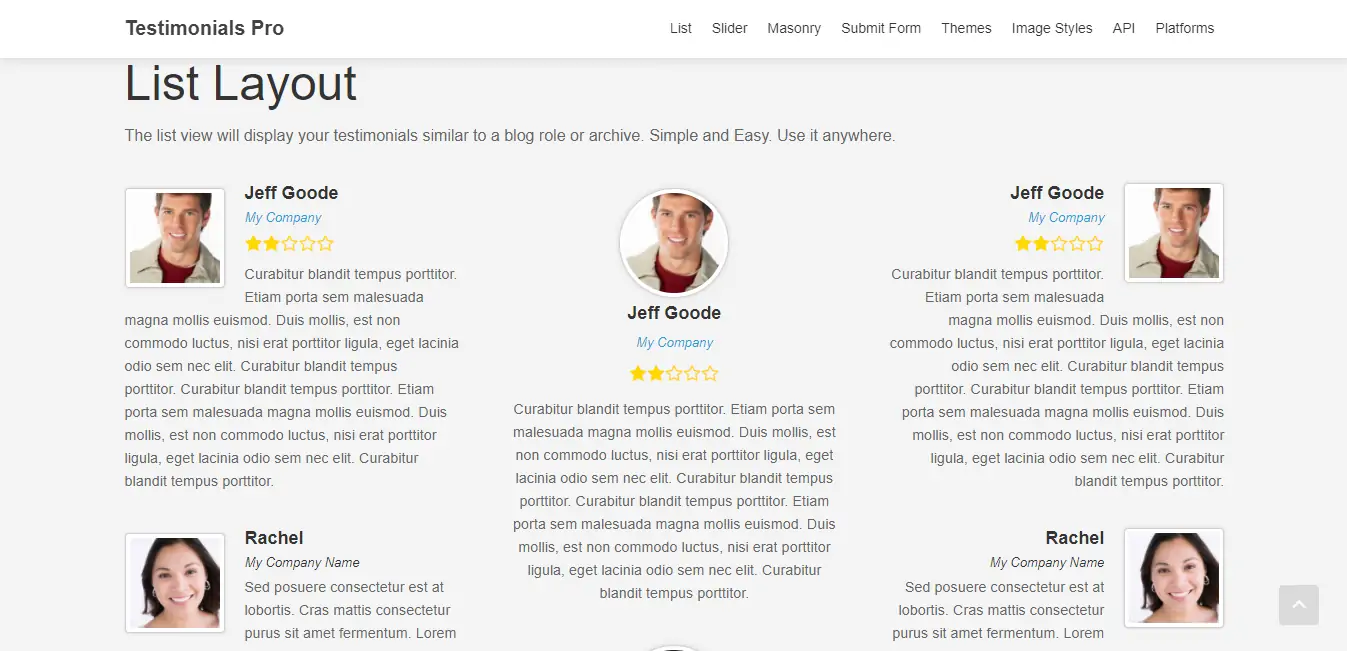The width and height of the screenshot is (1347, 651).
Task: Go to the Masonry layout page
Action: [x=794, y=28]
